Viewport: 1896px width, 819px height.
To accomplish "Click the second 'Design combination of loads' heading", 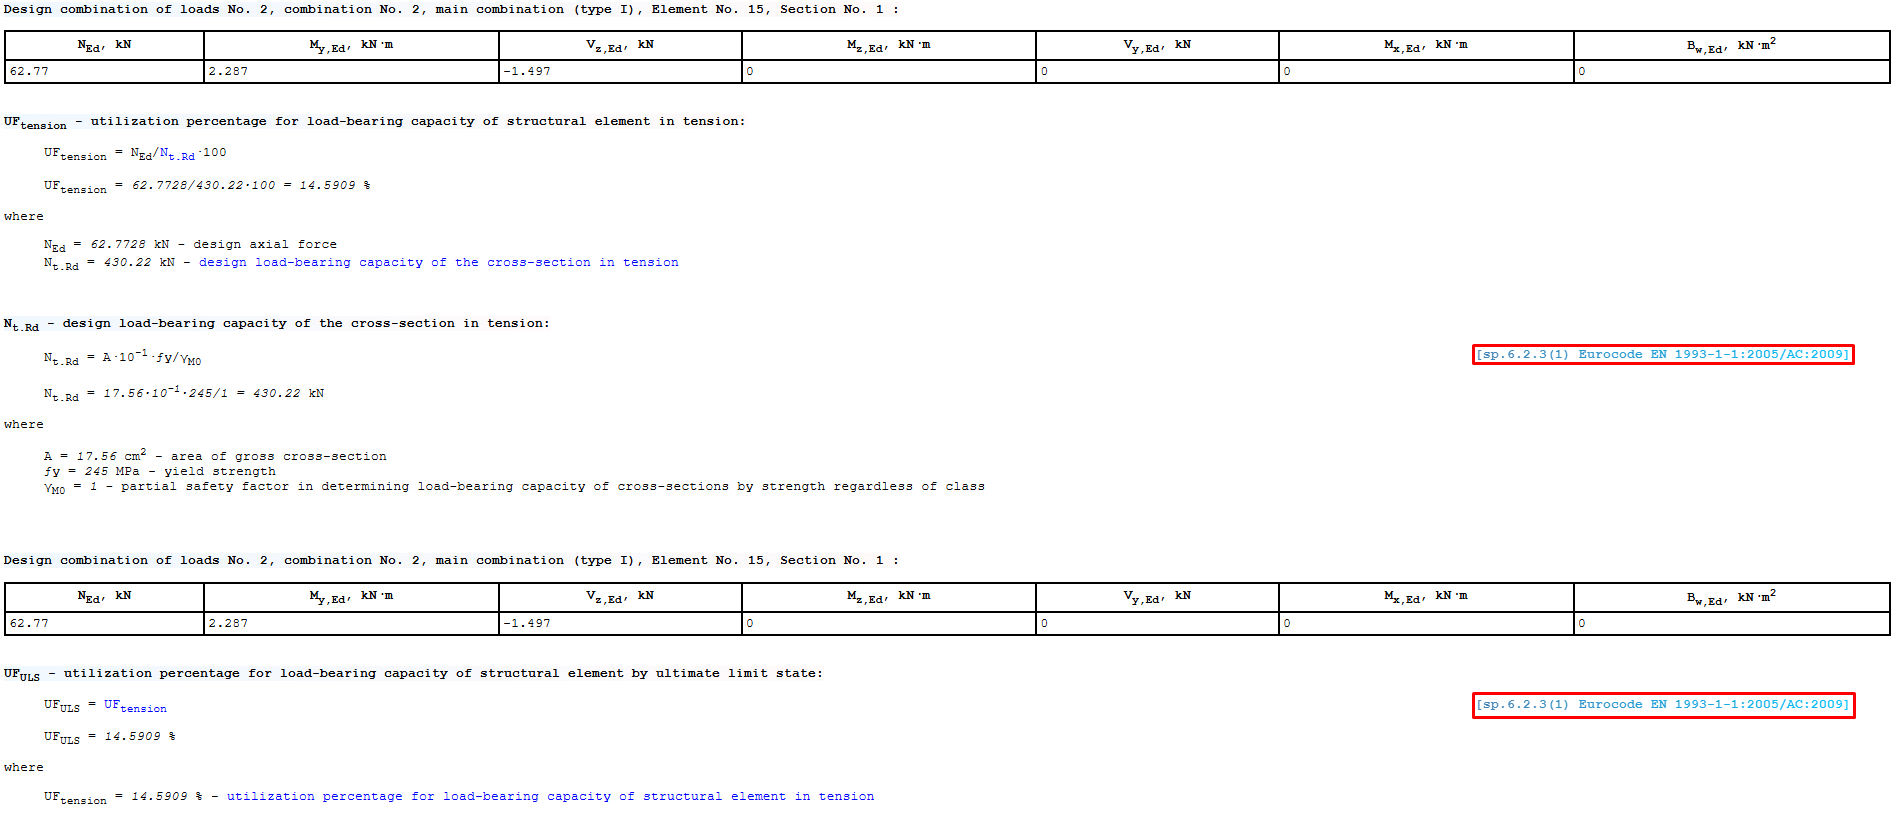I will tap(450, 561).
